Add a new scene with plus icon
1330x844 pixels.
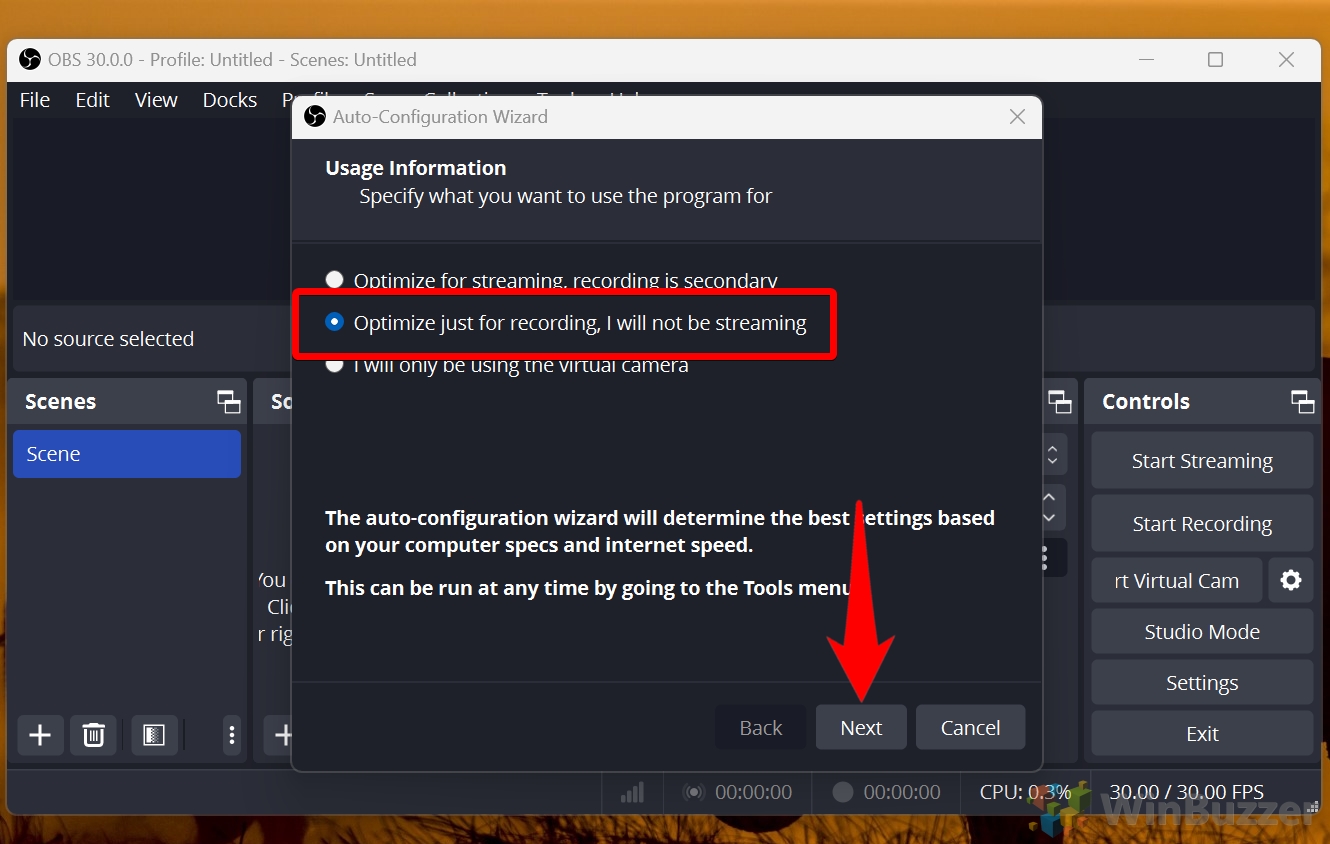coord(40,736)
